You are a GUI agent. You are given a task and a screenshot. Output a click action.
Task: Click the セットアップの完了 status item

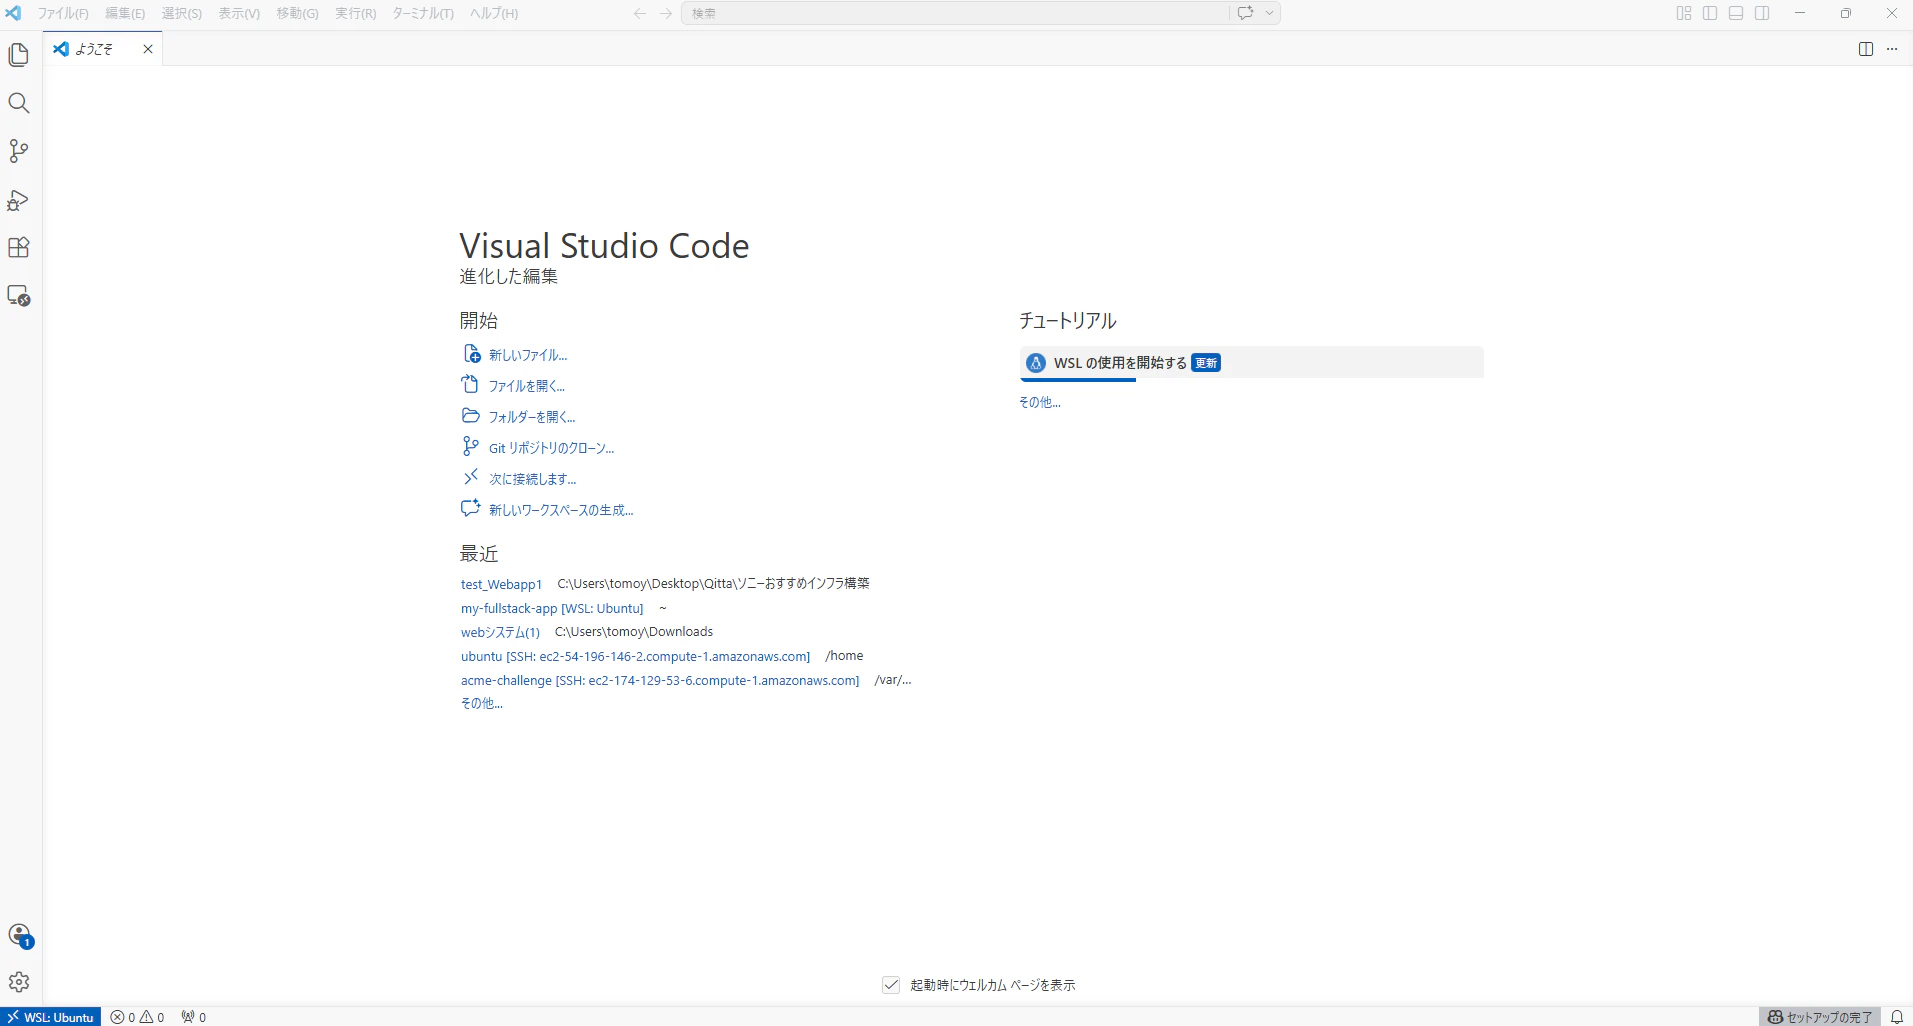click(x=1820, y=1017)
